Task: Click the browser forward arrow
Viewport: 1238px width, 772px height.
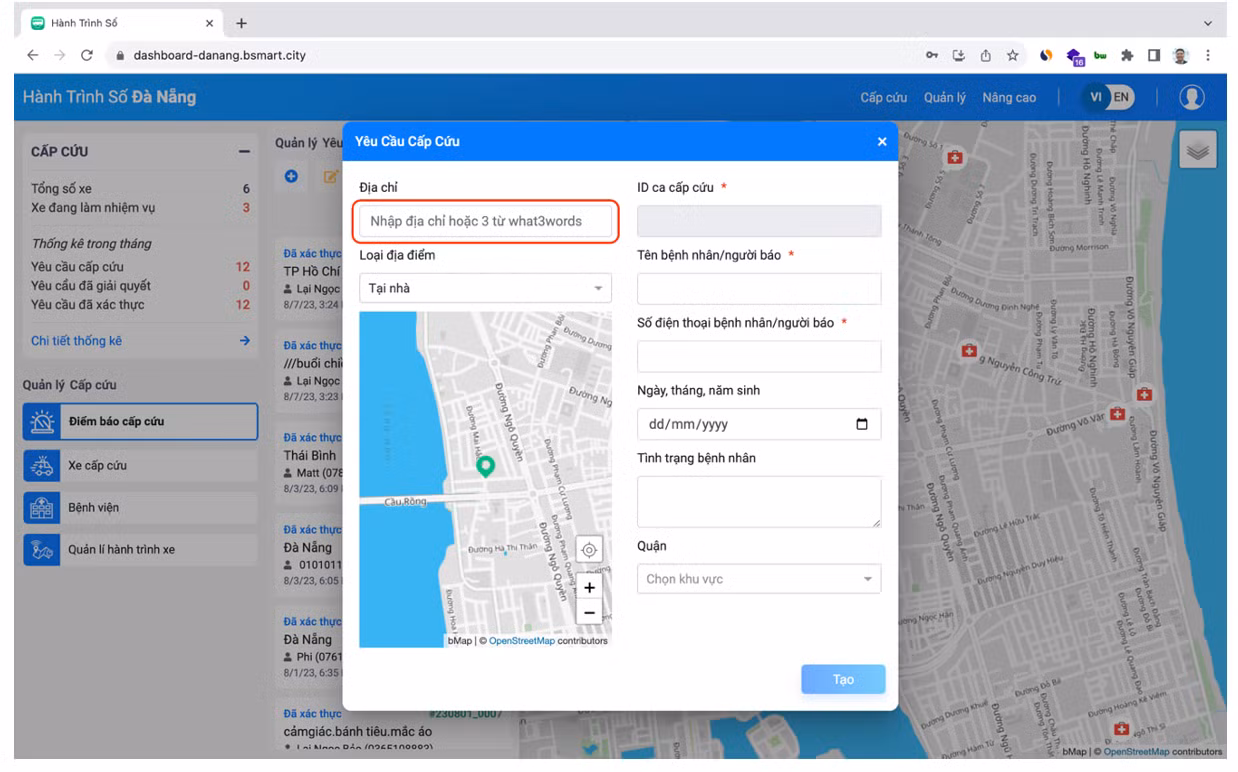Action: click(x=60, y=55)
